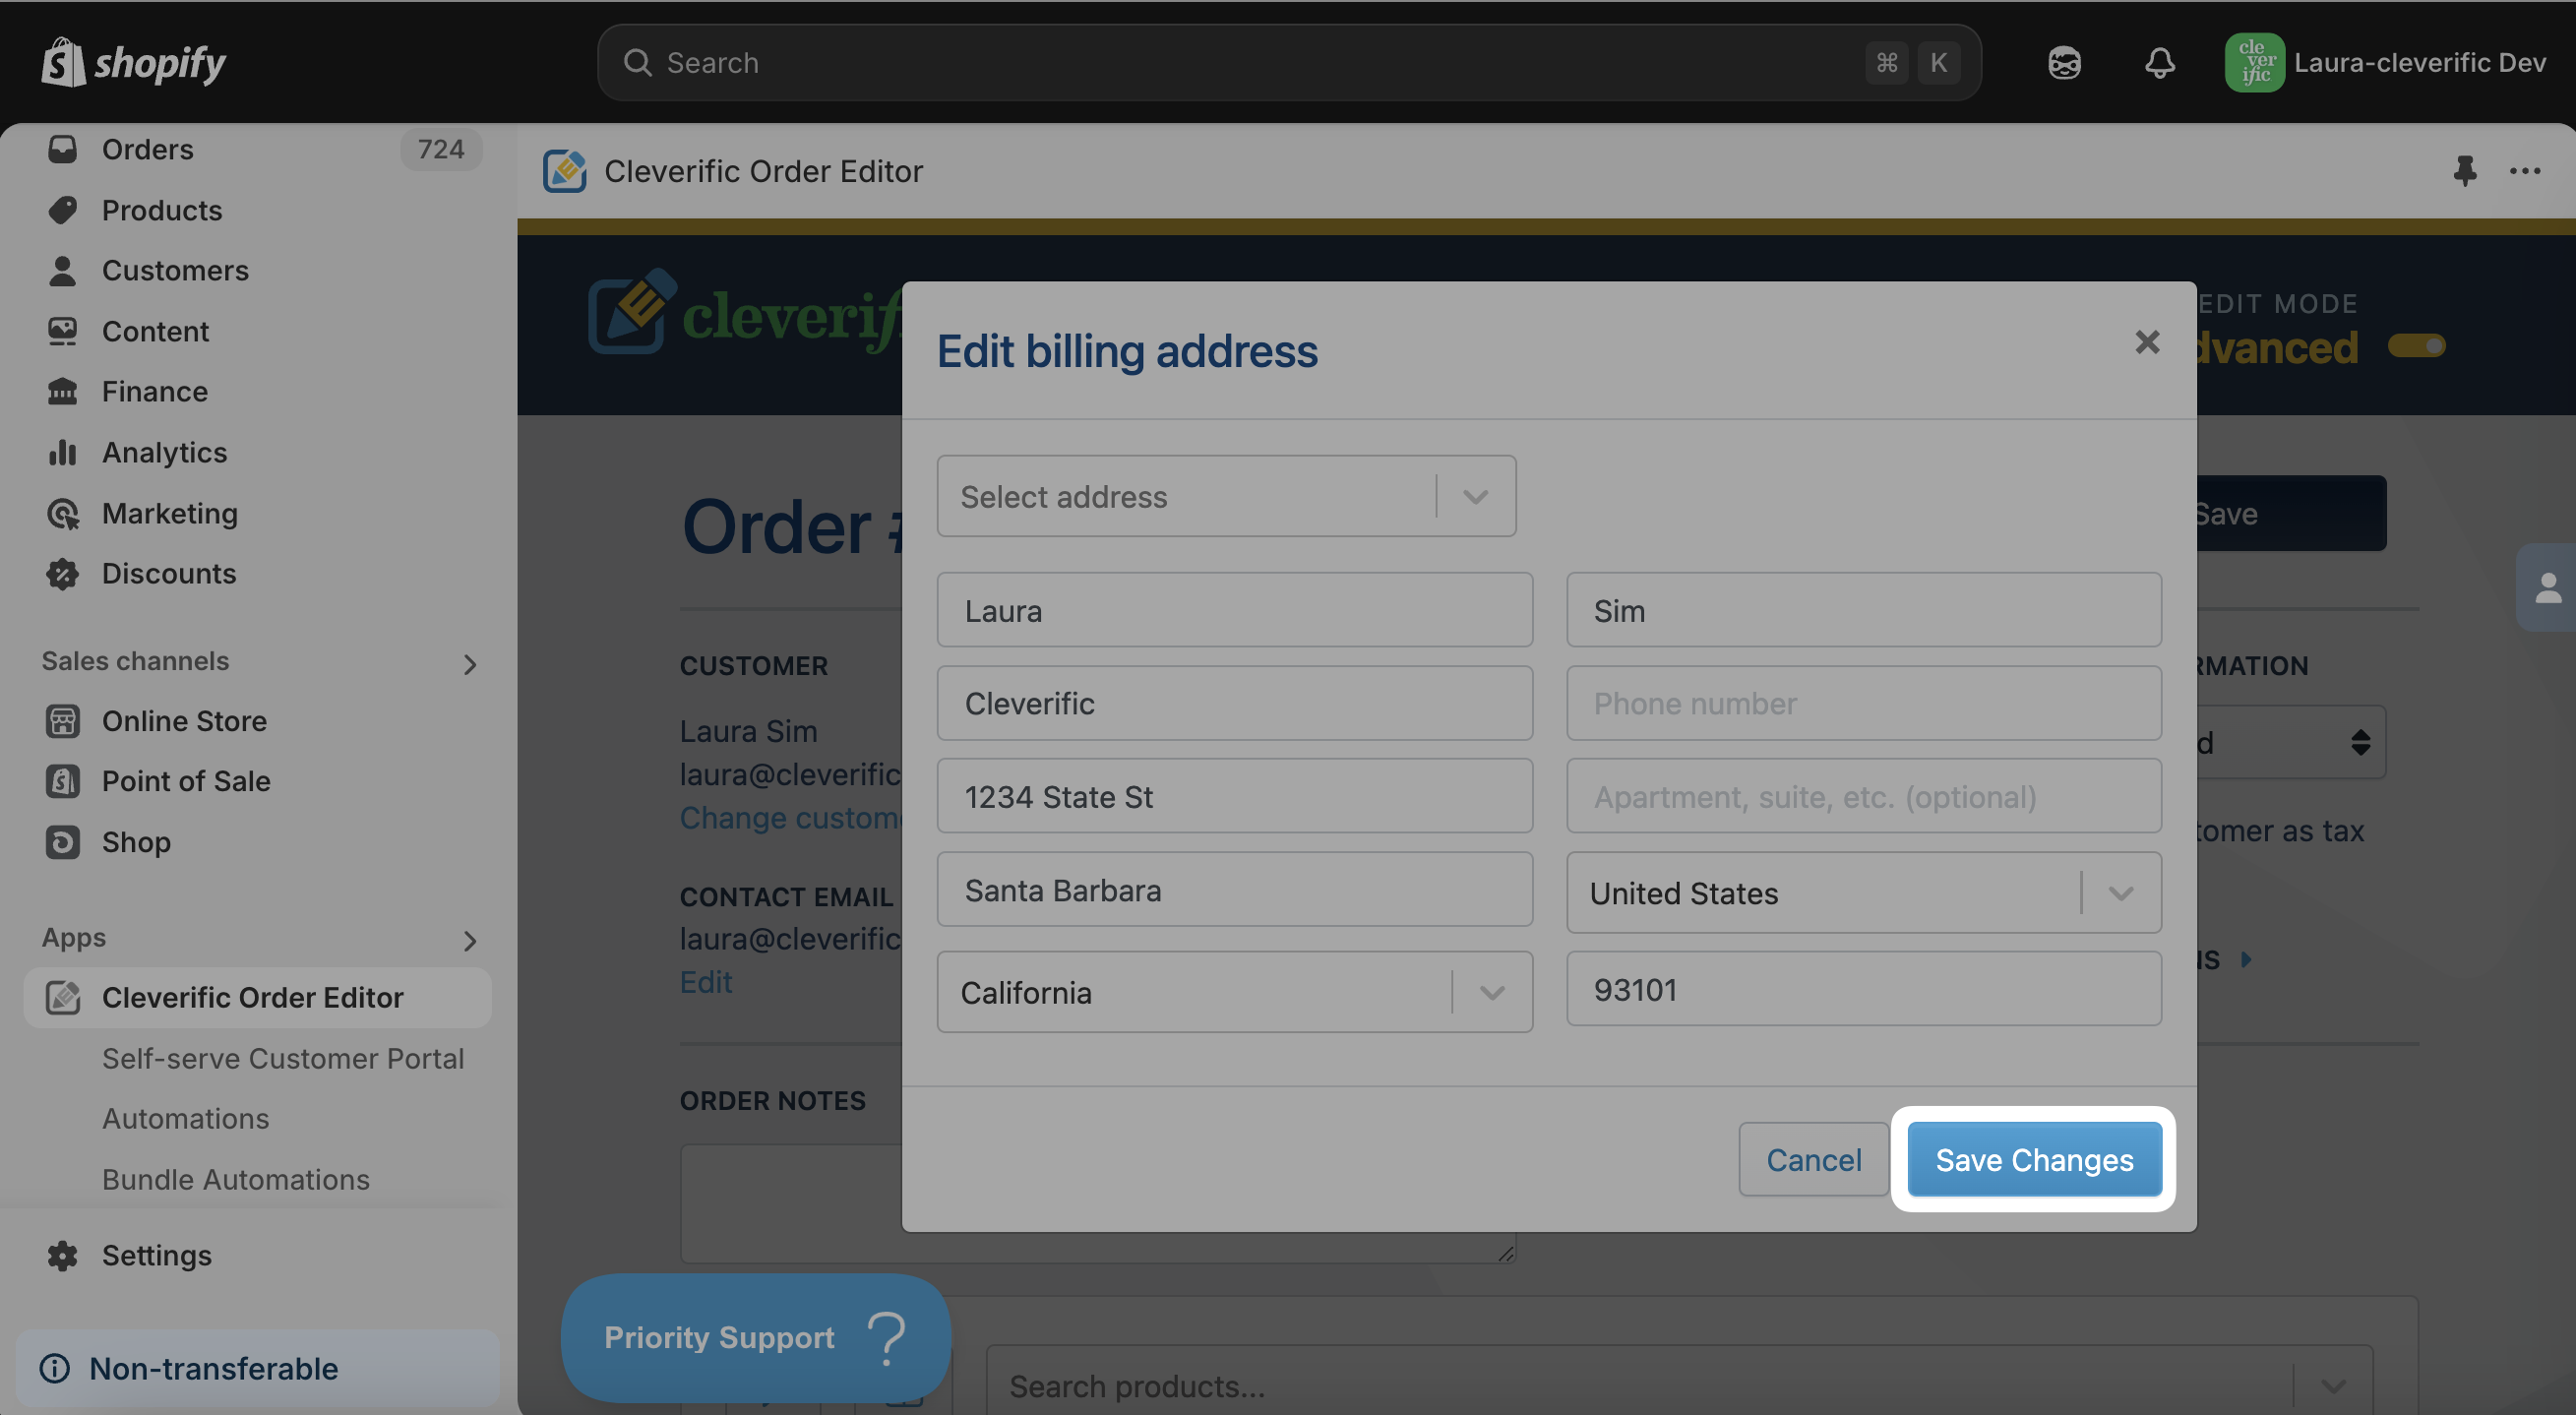The image size is (2576, 1415).
Task: Open the Sidekick assistant icon
Action: click(2064, 63)
